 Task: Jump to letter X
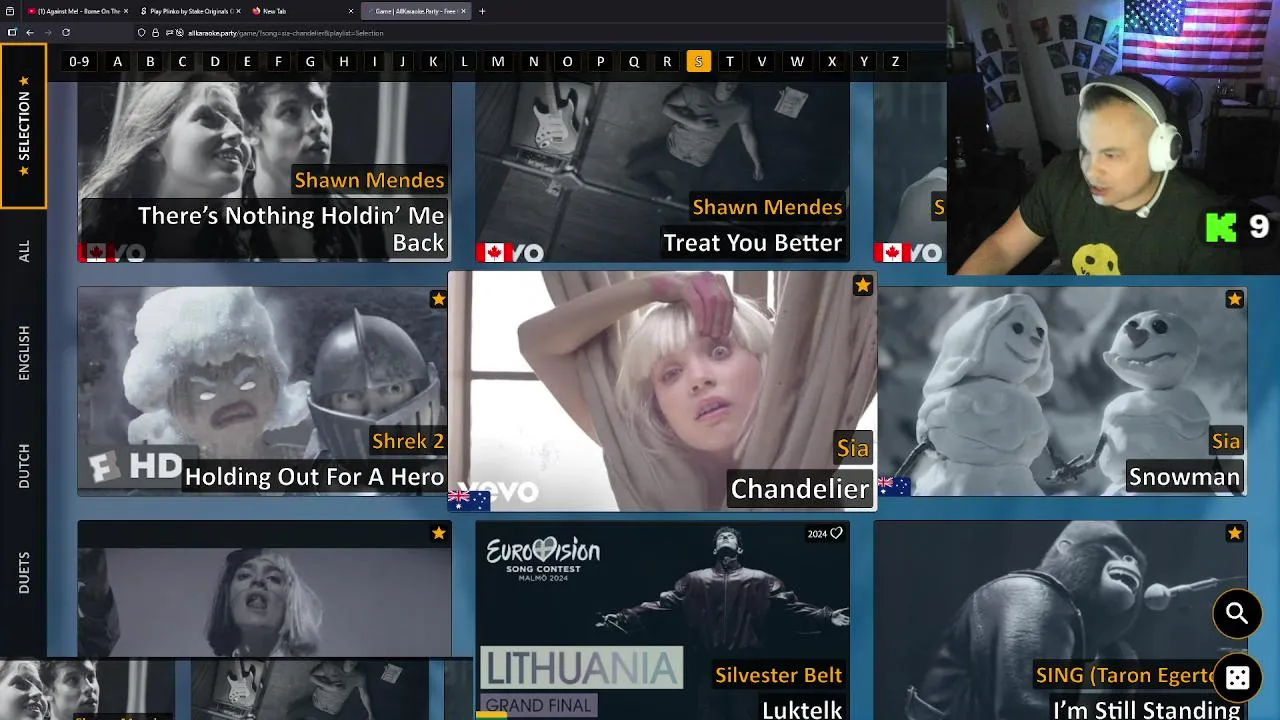[832, 62]
